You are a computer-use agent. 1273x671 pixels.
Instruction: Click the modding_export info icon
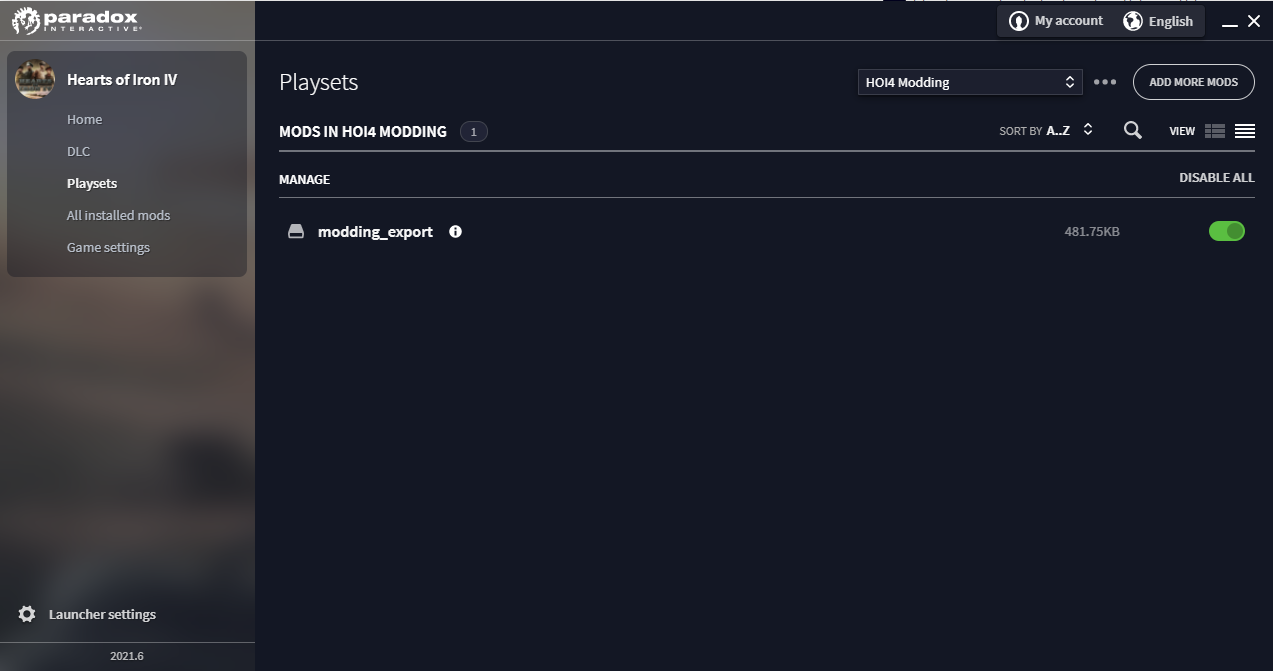[x=456, y=232]
